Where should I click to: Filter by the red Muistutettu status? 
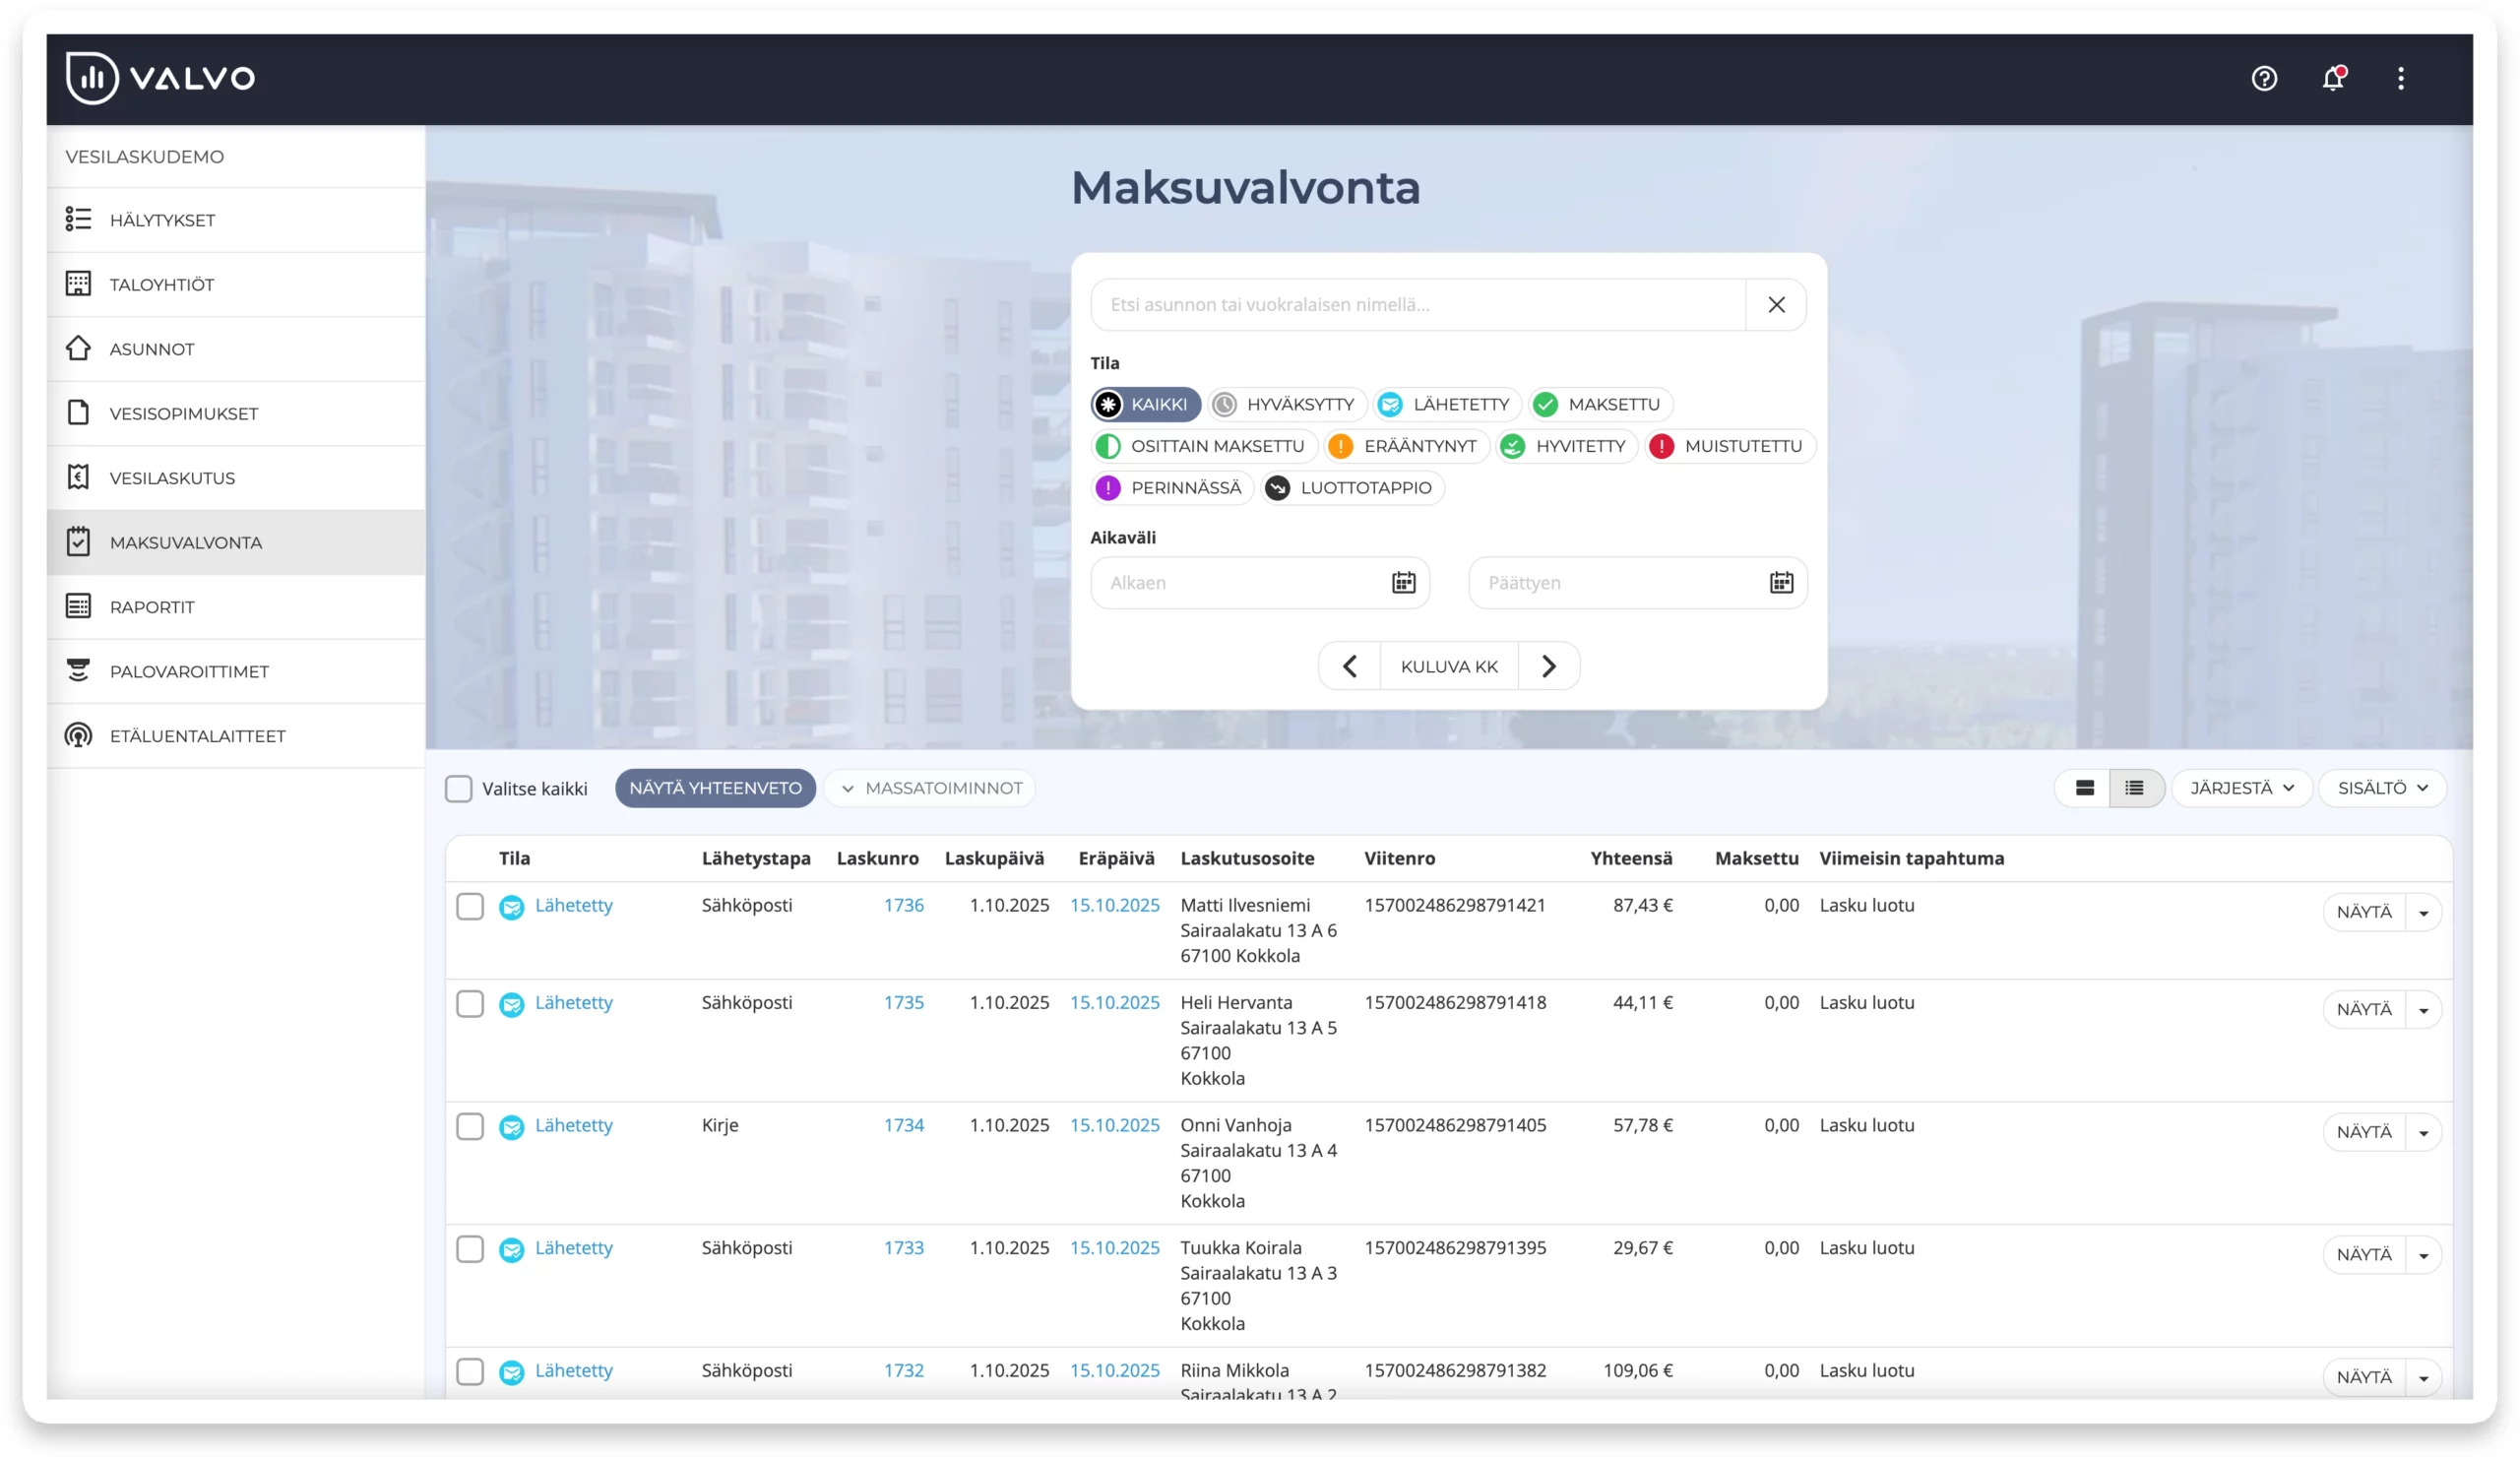[x=1729, y=446]
